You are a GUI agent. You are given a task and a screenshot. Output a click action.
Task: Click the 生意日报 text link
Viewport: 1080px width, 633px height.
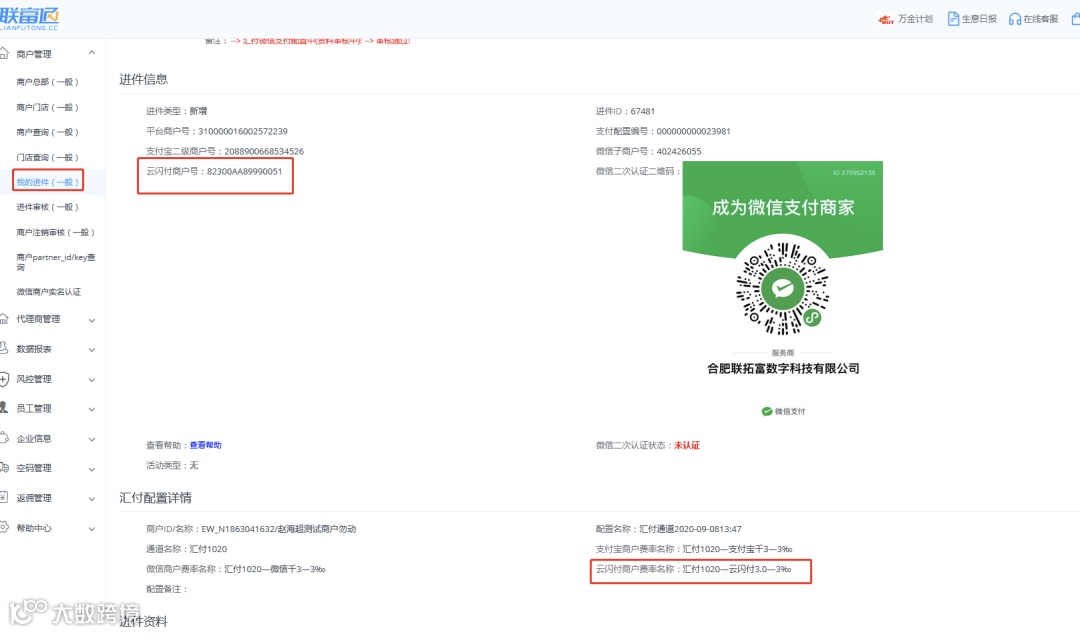coord(979,19)
